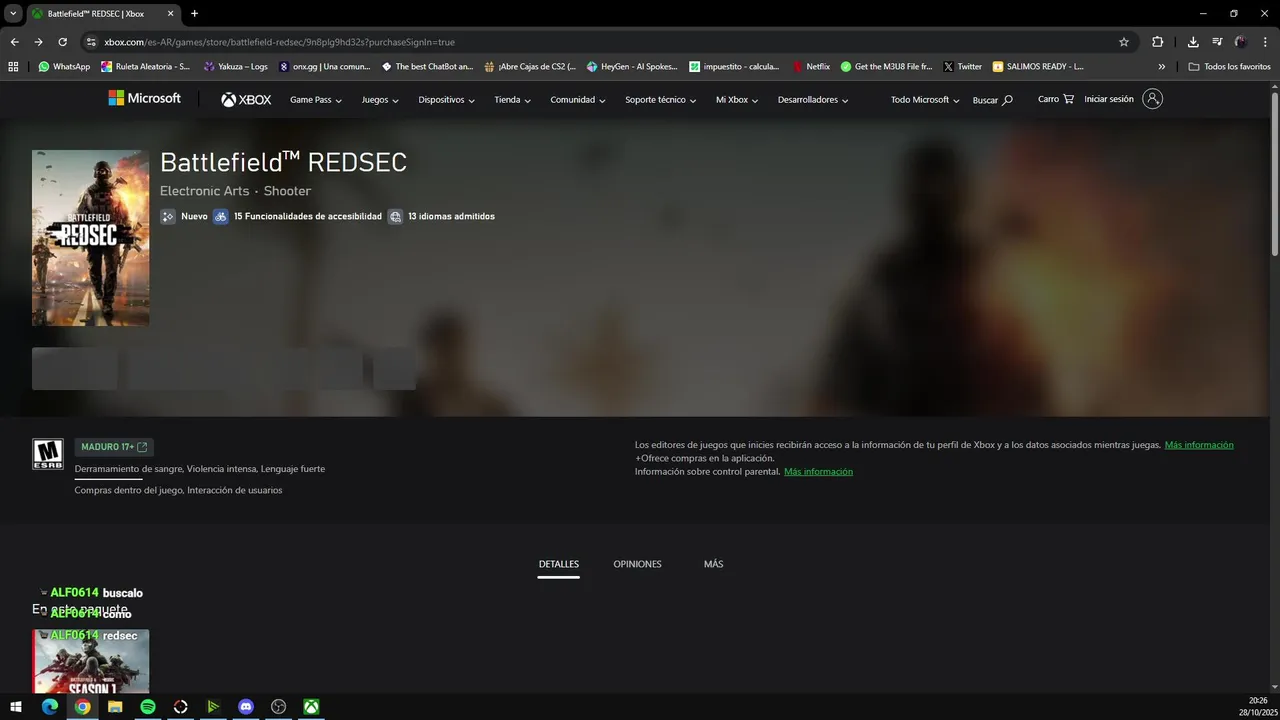Click the profile avatar sign-in icon
The image size is (1280, 720).
1152,99
